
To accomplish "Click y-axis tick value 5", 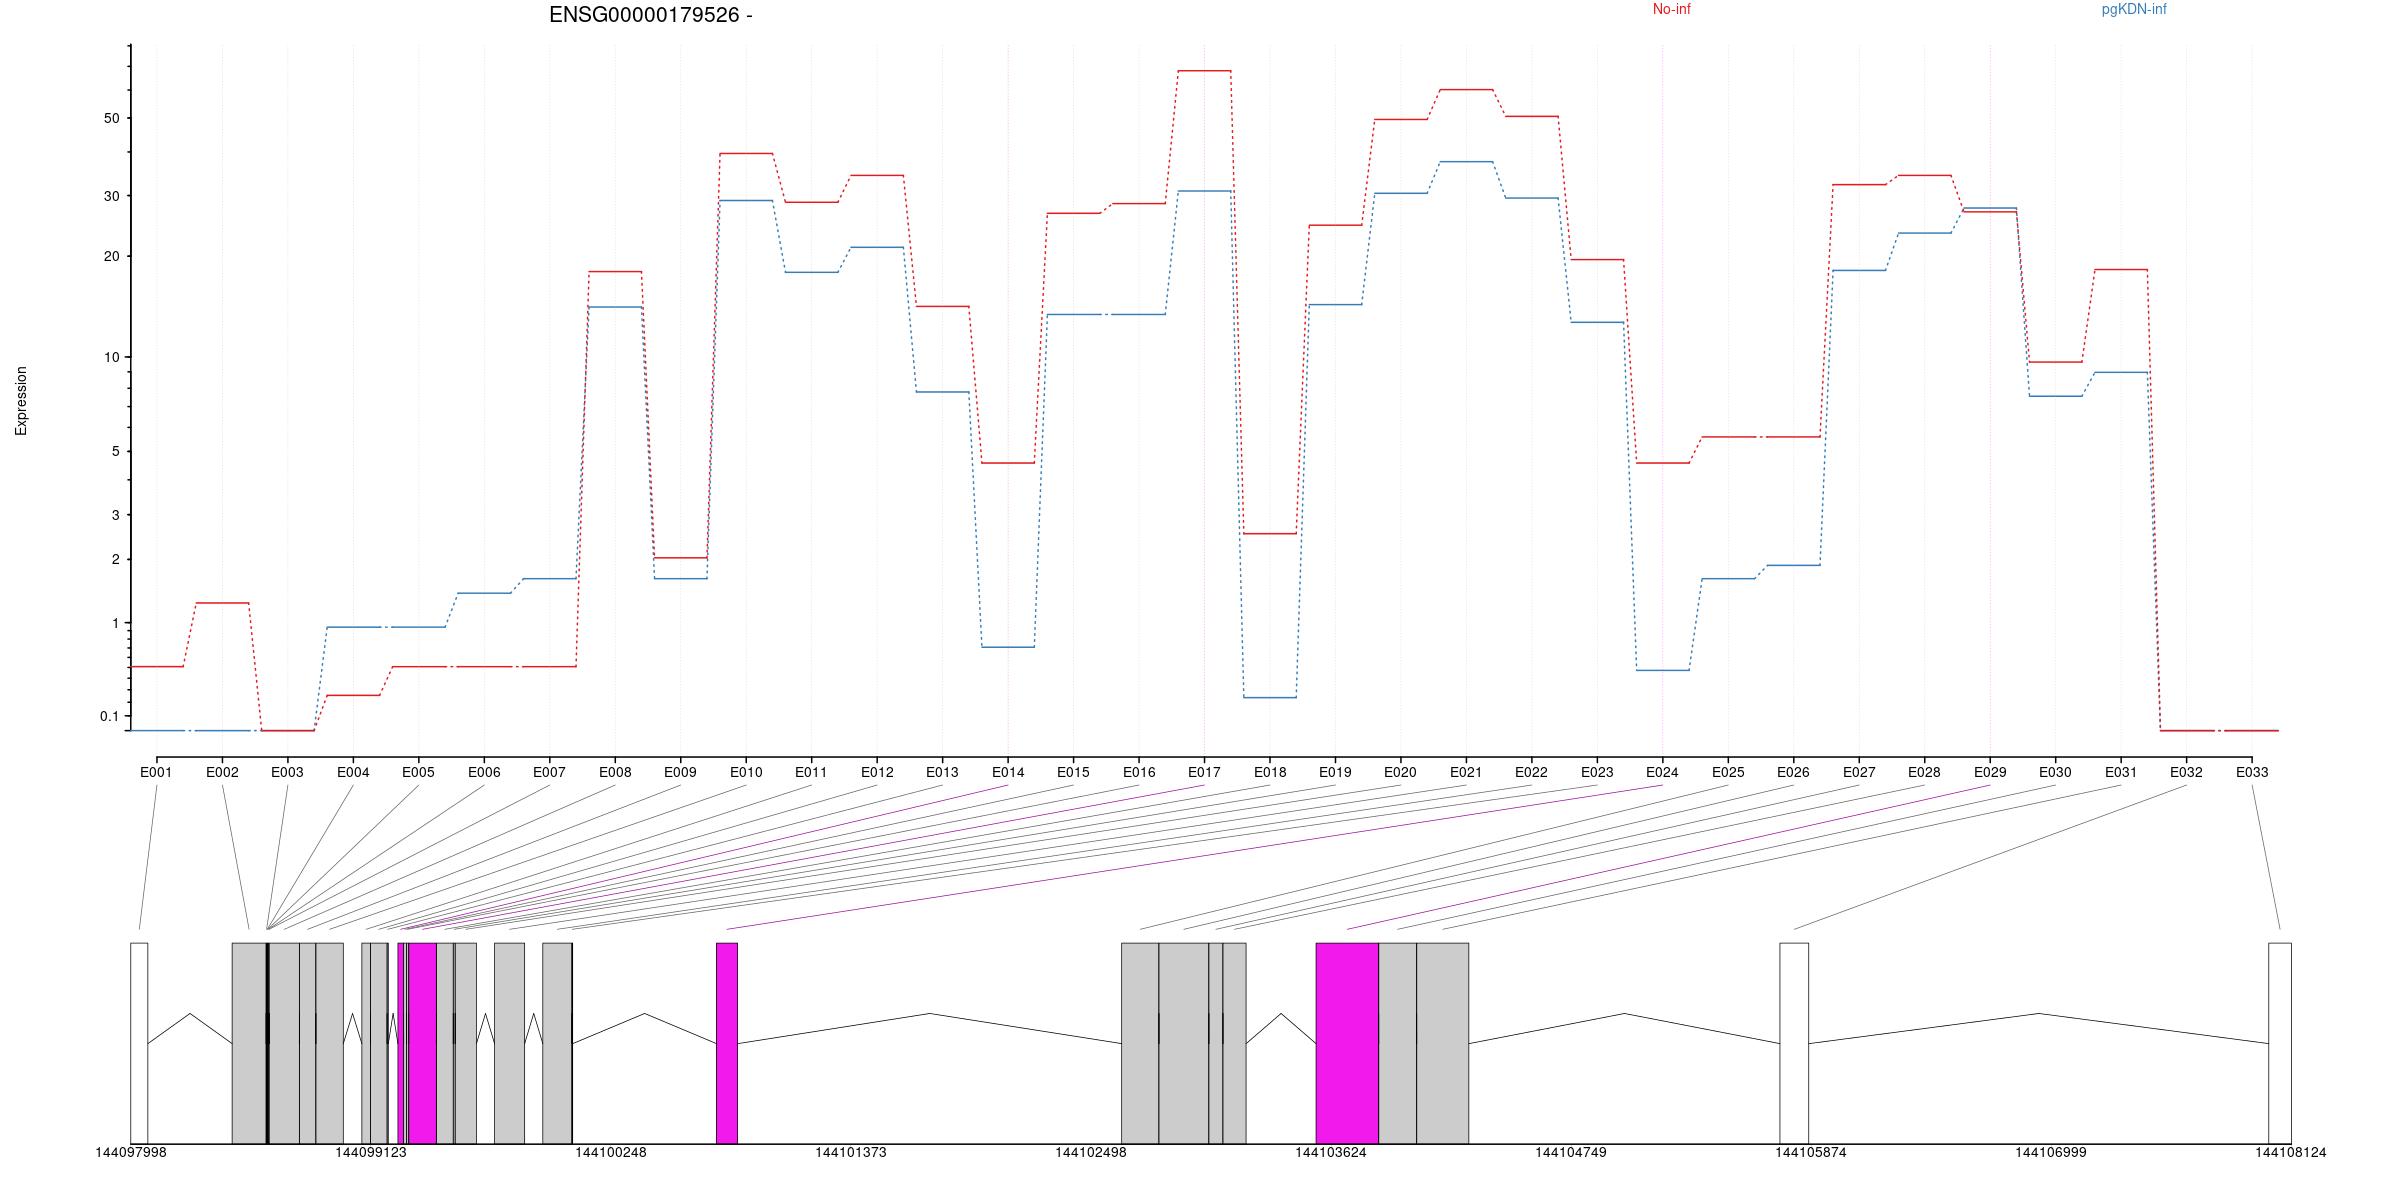I will point(115,451).
